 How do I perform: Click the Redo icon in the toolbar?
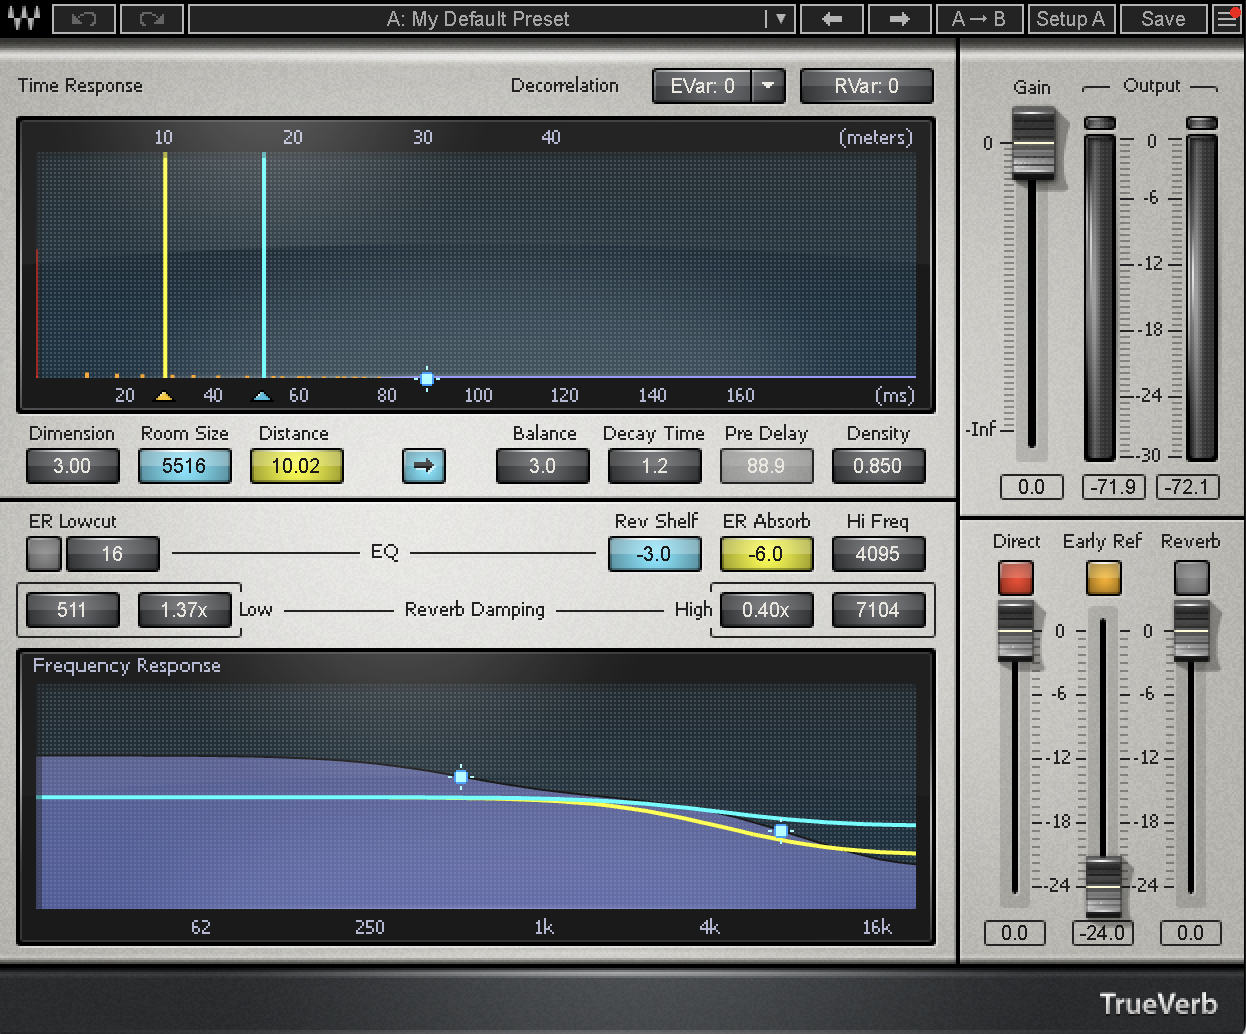[x=151, y=18]
